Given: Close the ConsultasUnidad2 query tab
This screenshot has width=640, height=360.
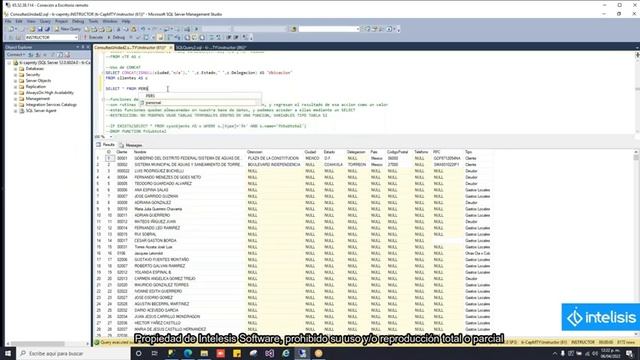Looking at the screenshot, I should (x=171, y=48).
